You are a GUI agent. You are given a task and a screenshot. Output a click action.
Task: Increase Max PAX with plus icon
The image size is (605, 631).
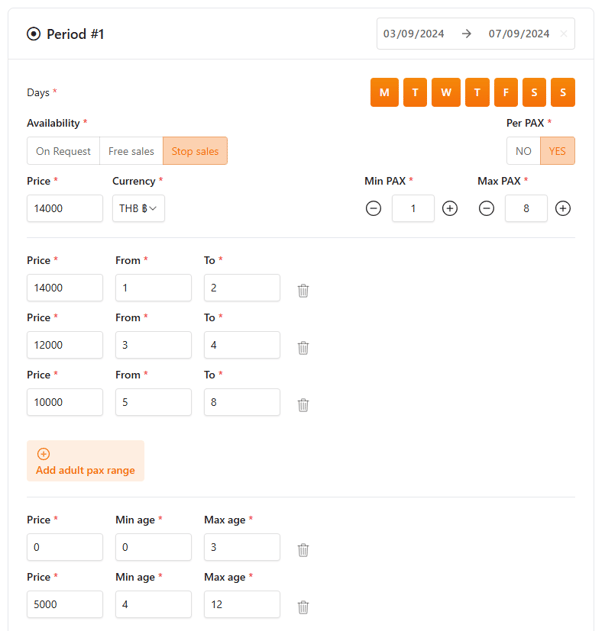pyautogui.click(x=563, y=208)
